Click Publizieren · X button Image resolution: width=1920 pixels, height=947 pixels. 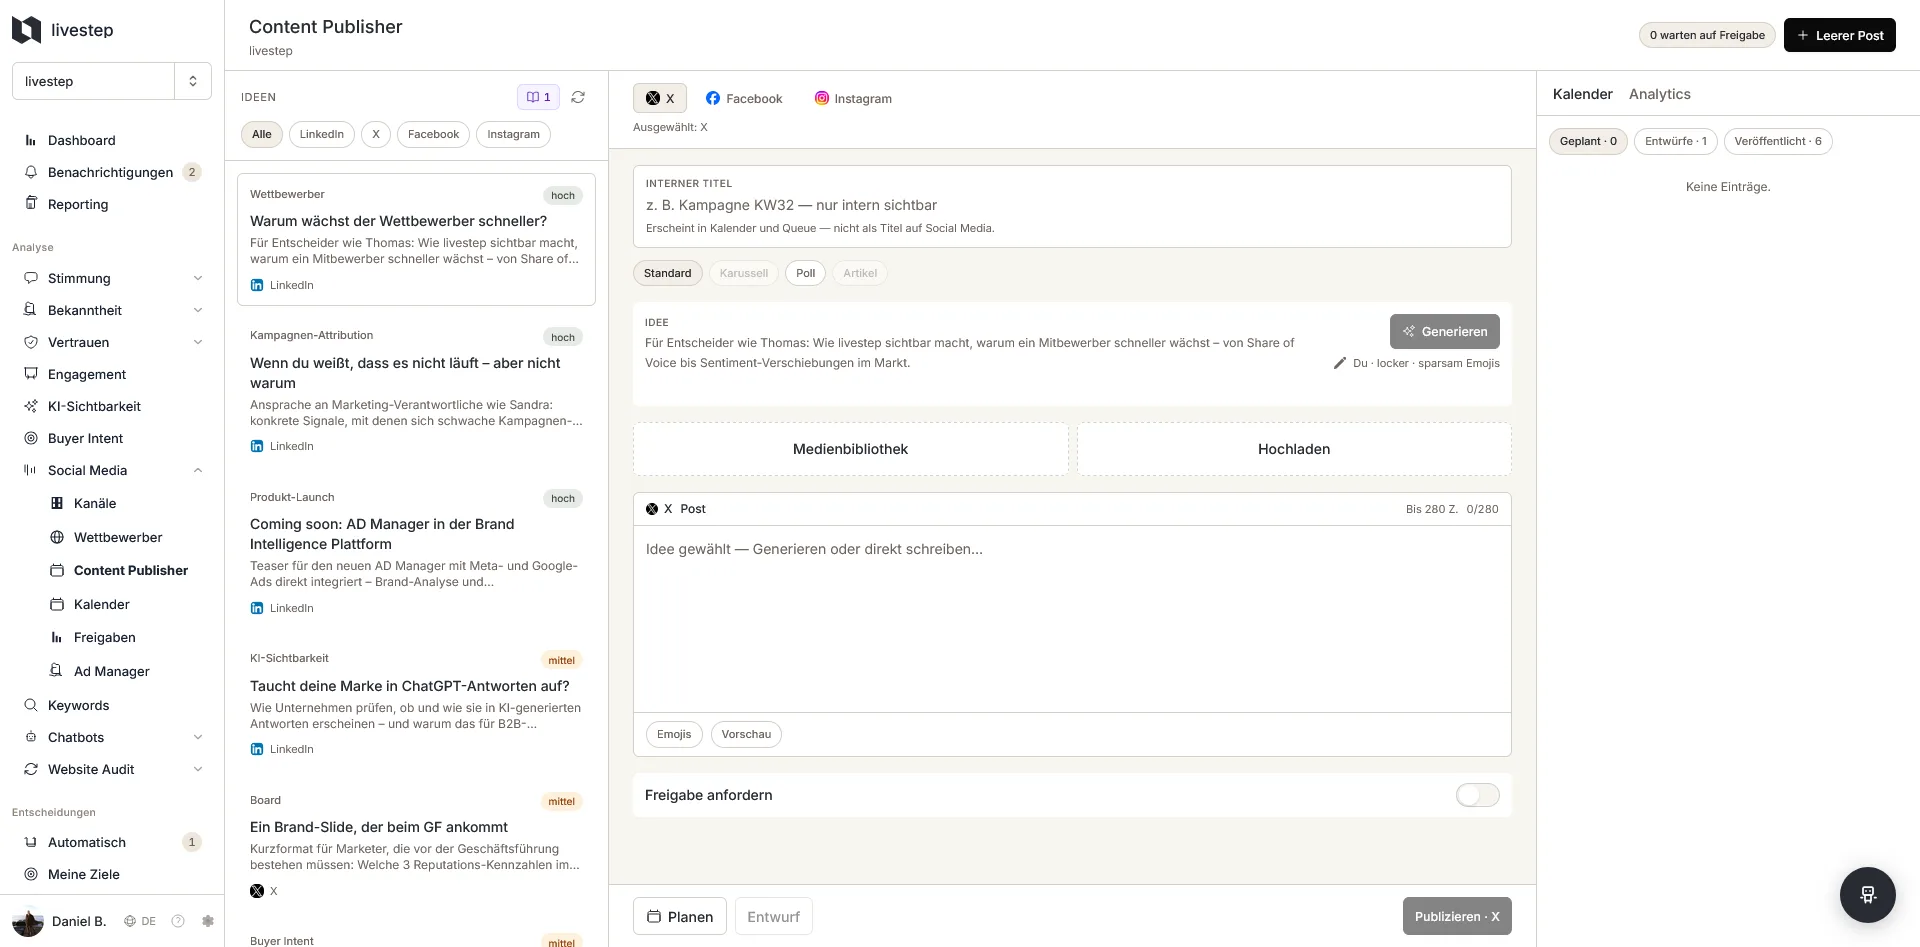coord(1457,916)
